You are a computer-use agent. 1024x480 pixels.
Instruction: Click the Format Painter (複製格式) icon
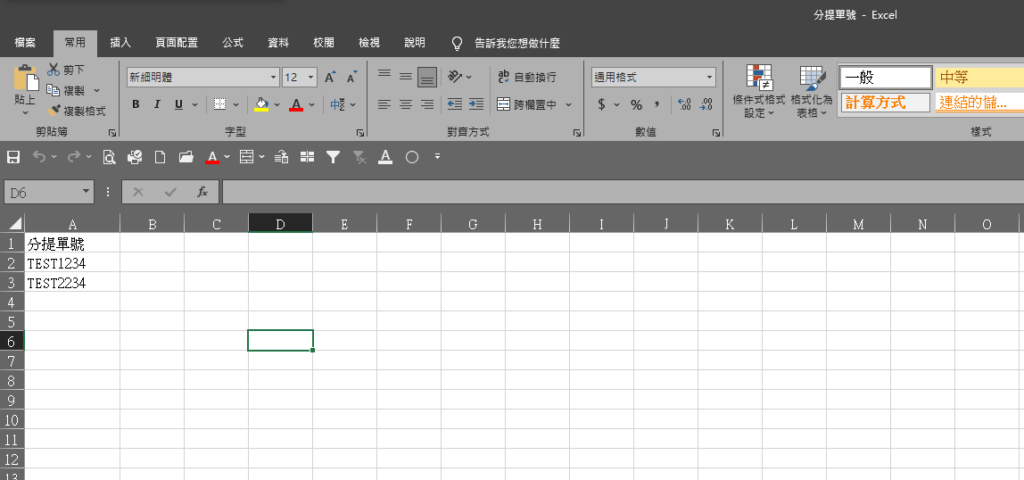[x=55, y=111]
